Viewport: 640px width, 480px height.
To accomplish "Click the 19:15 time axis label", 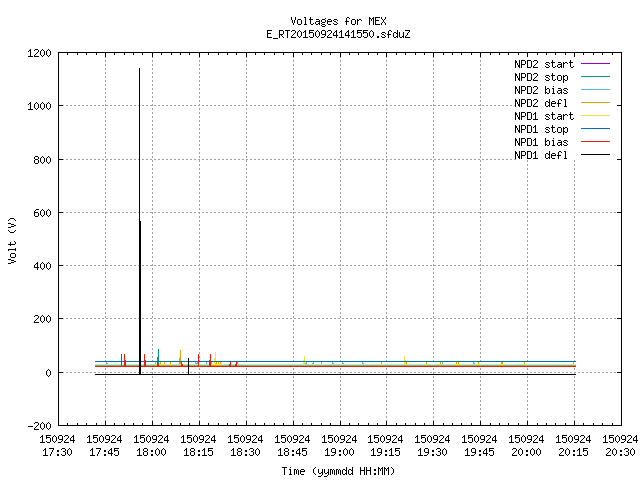I will [386, 453].
